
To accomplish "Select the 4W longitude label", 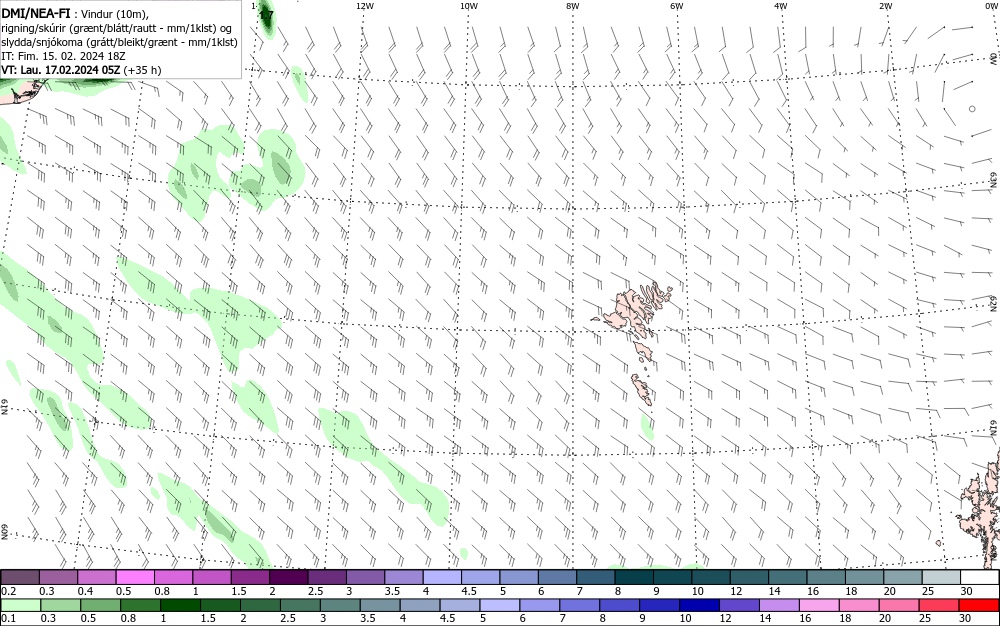I will (x=781, y=6).
